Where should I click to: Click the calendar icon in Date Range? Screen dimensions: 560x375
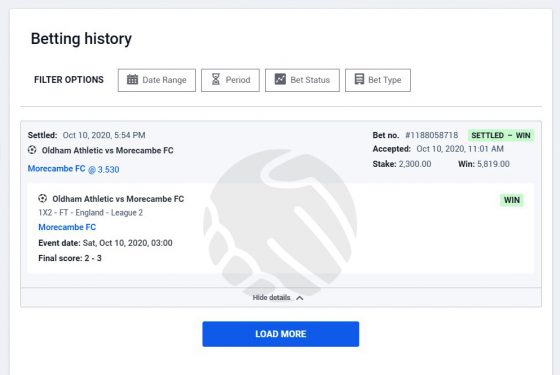tap(132, 79)
